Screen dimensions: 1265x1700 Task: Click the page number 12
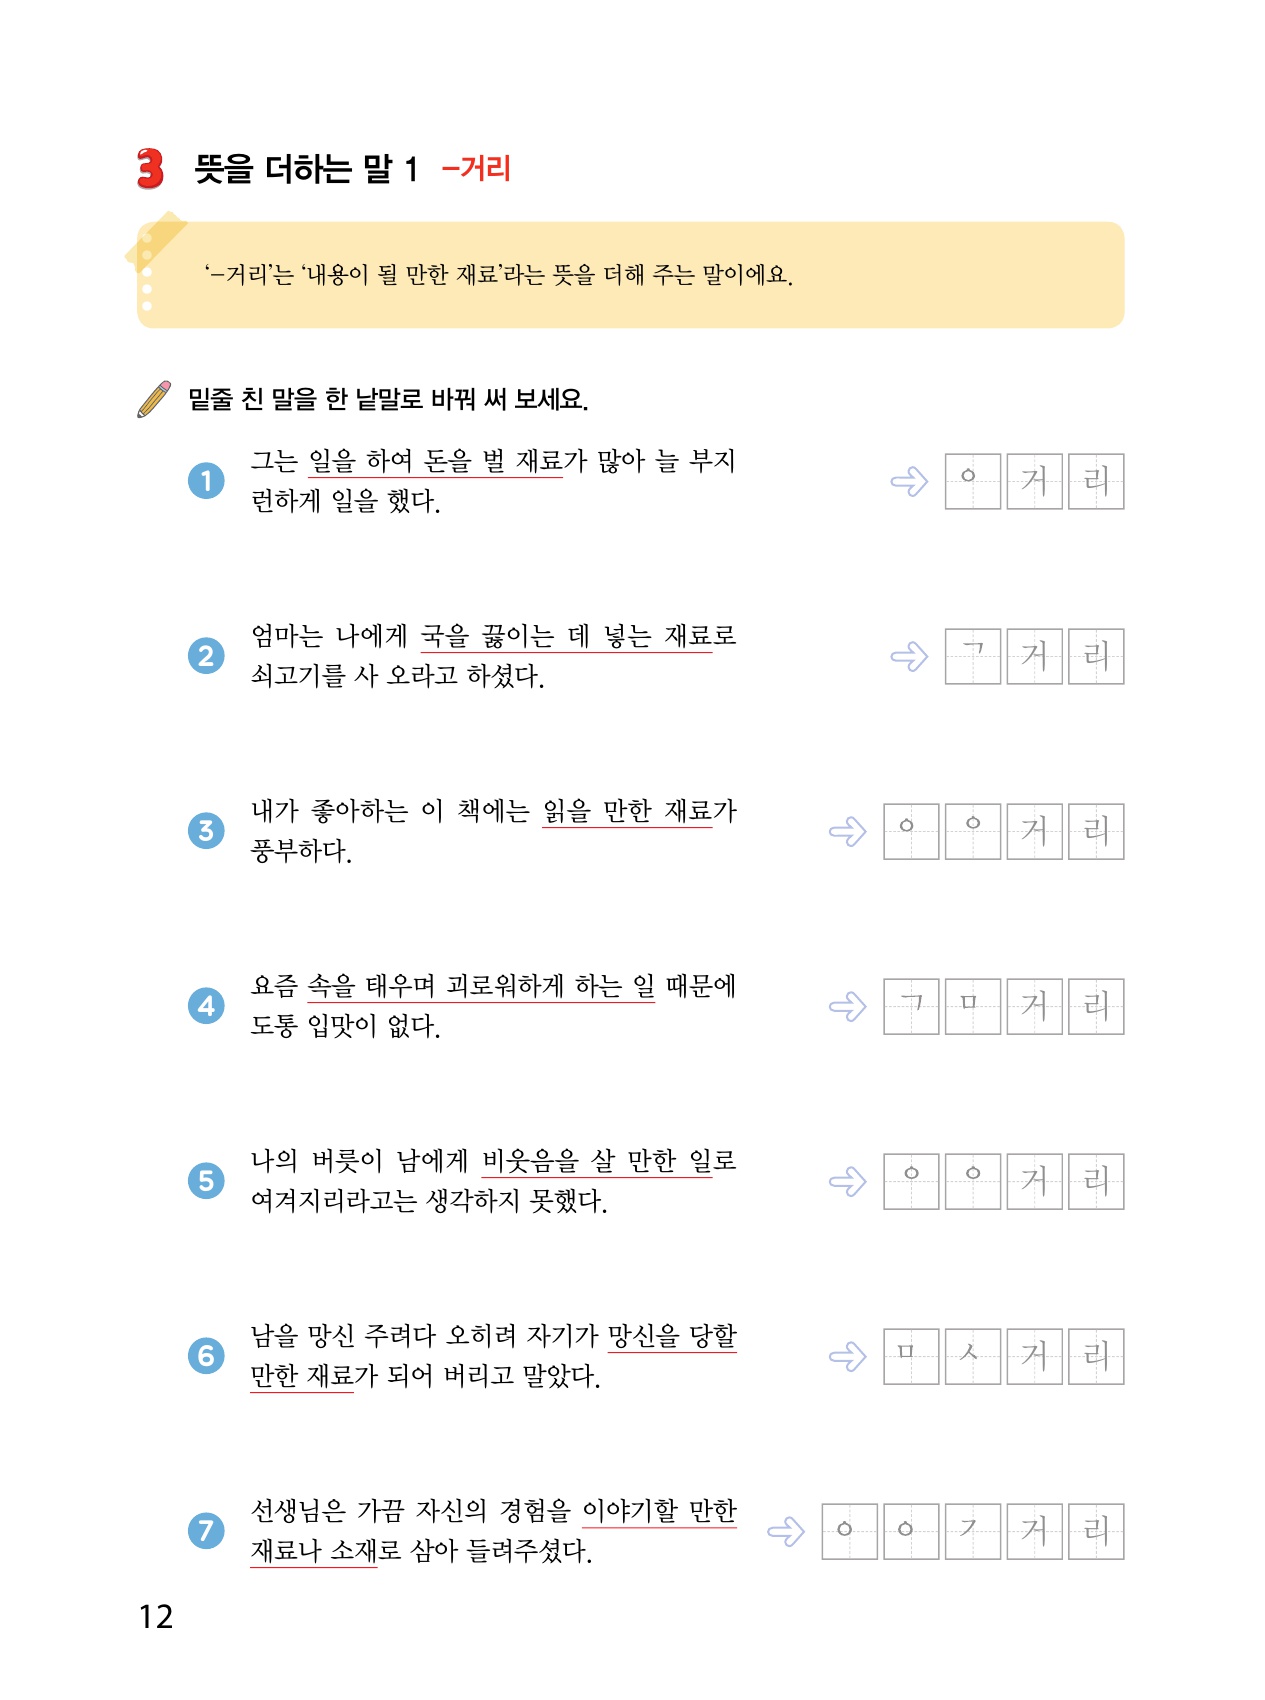click(156, 1617)
